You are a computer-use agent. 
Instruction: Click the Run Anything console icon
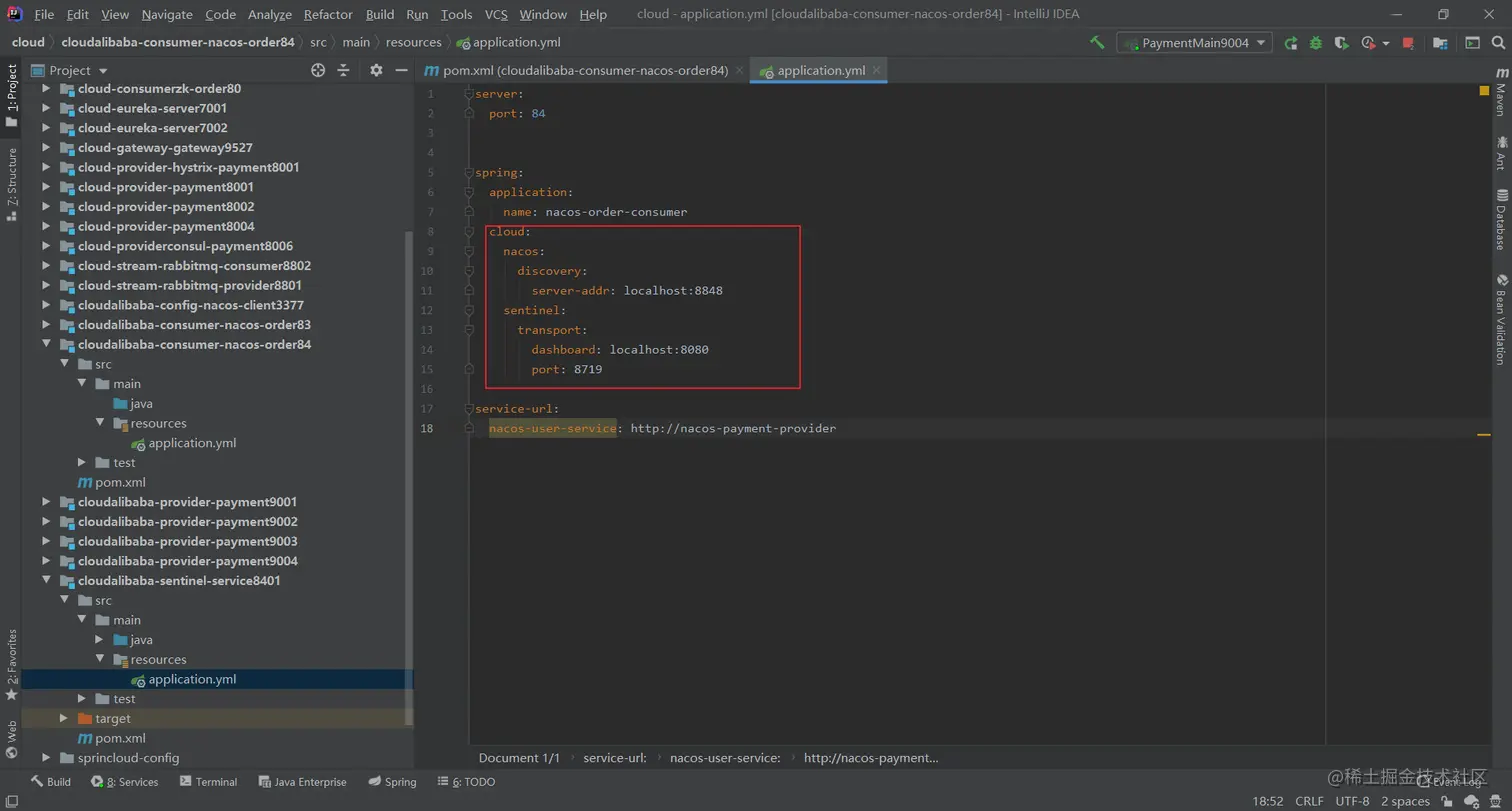click(1472, 43)
